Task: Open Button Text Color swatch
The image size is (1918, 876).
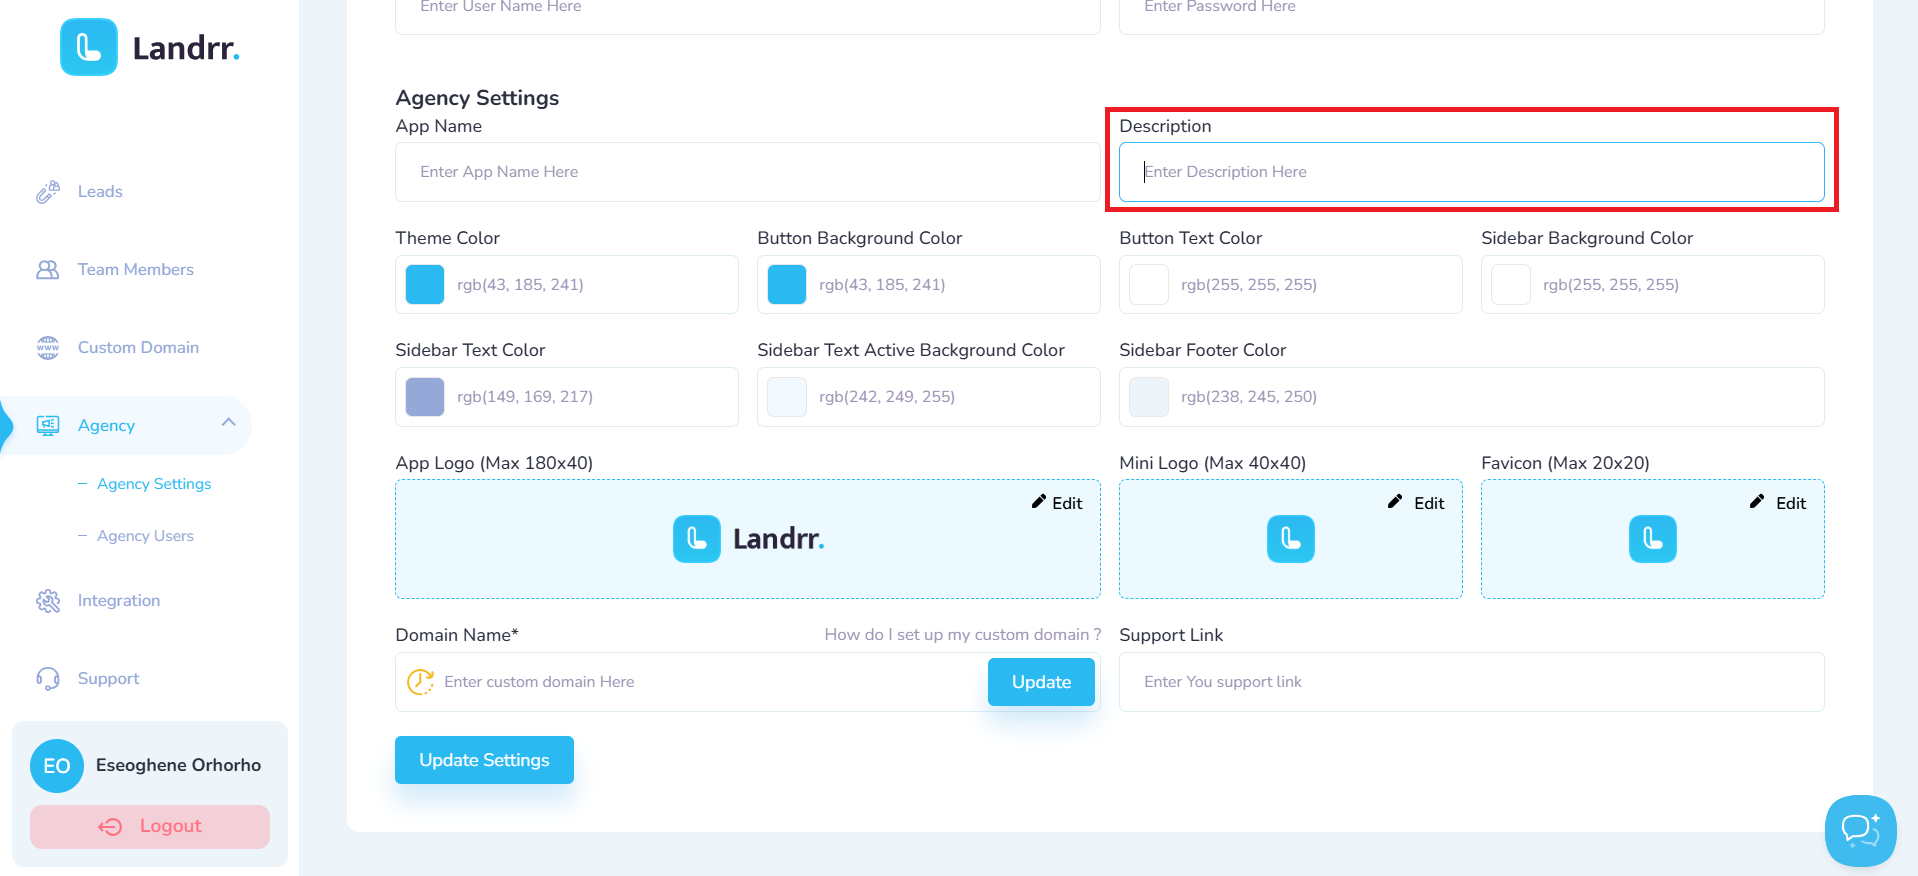Action: [x=1149, y=285]
